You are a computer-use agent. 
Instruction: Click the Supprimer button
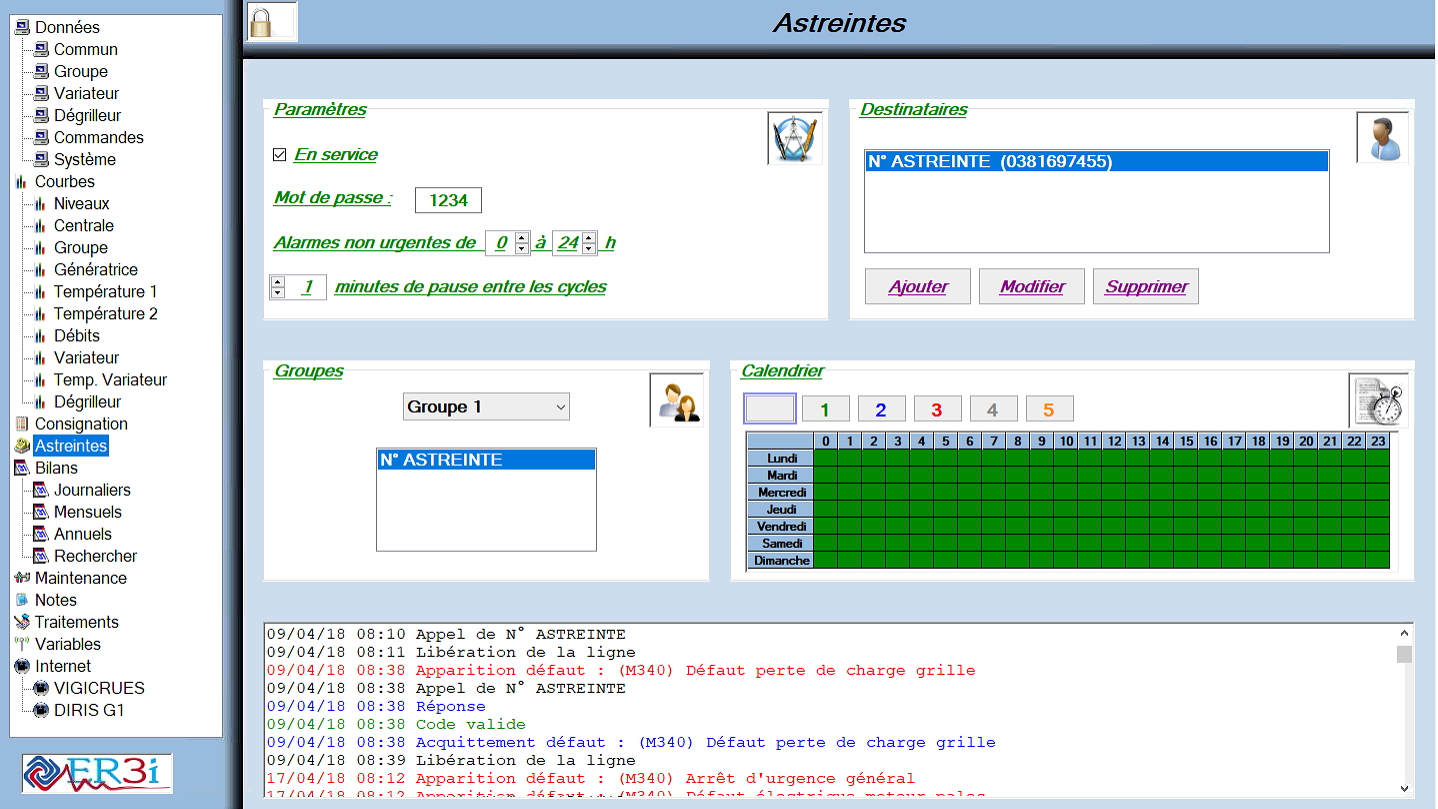(1146, 286)
